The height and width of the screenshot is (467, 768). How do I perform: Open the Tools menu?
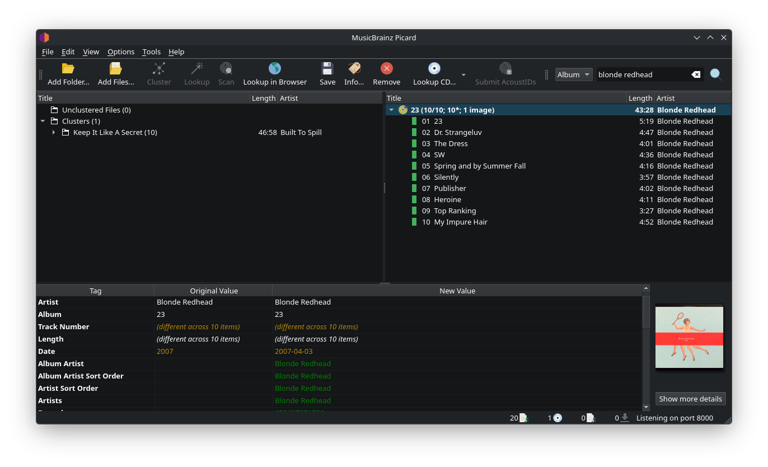(151, 51)
